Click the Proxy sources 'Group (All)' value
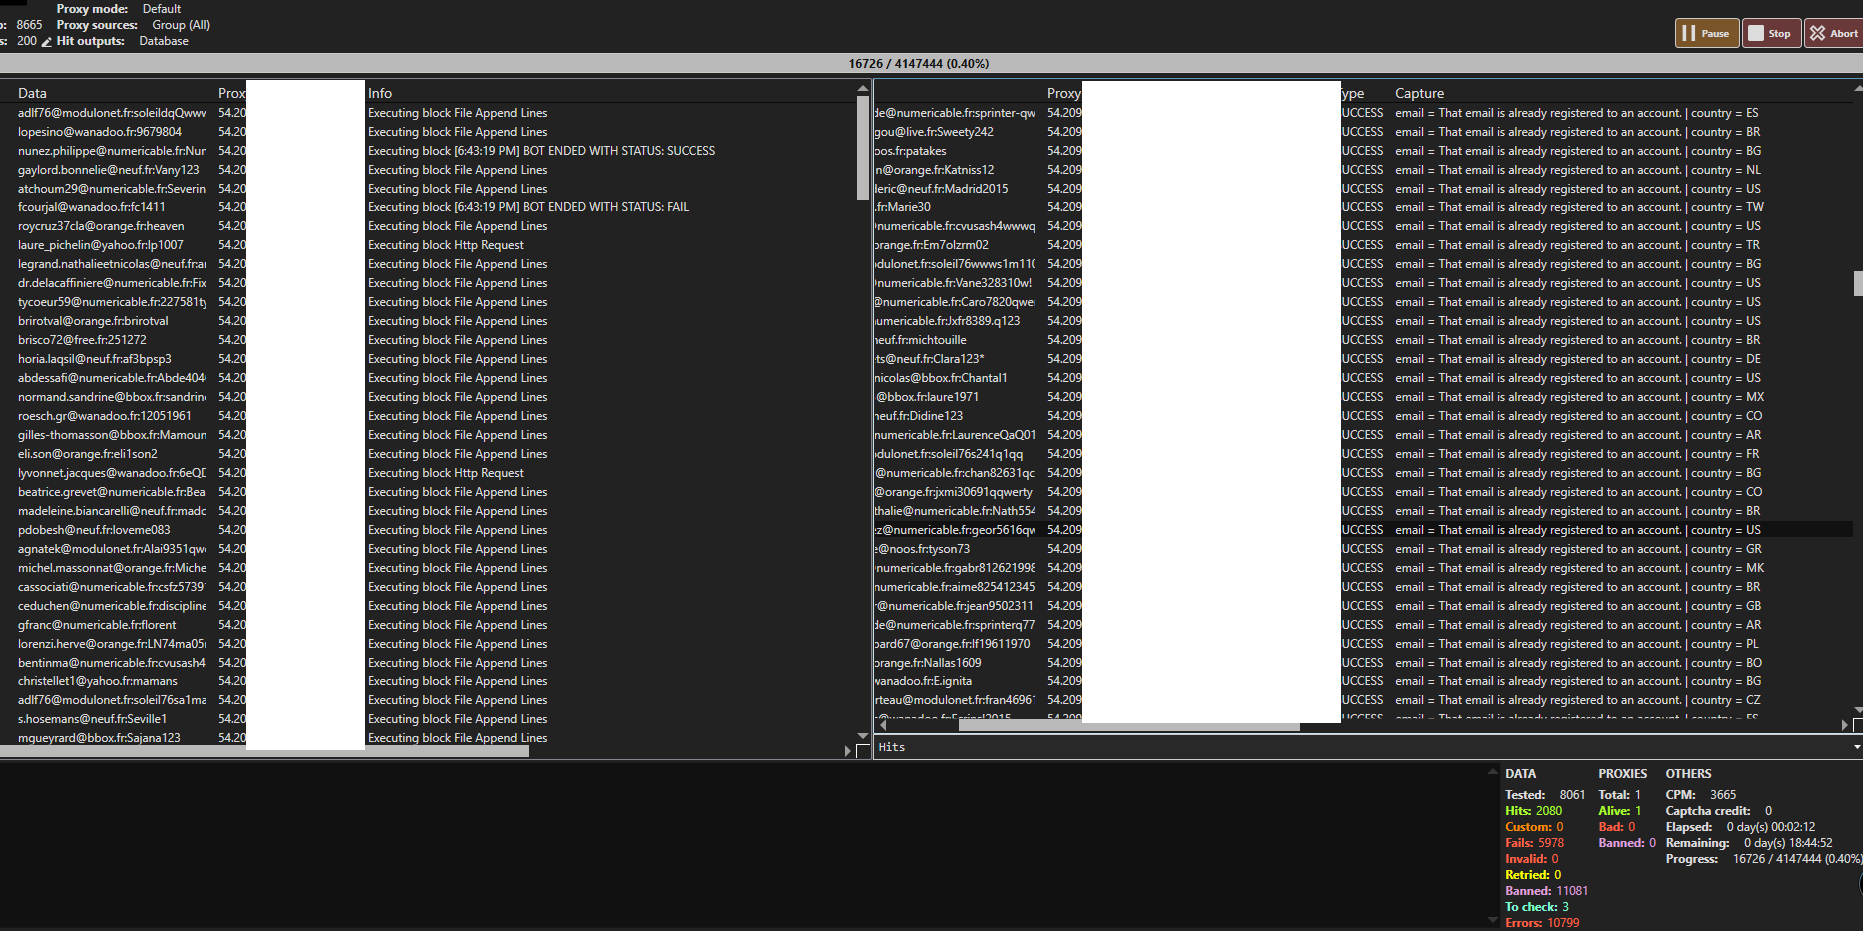Viewport: 1863px width, 931px height. (x=181, y=25)
